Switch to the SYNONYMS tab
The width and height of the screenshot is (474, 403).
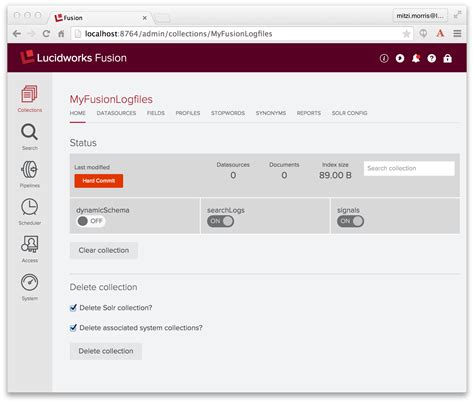coord(271,113)
